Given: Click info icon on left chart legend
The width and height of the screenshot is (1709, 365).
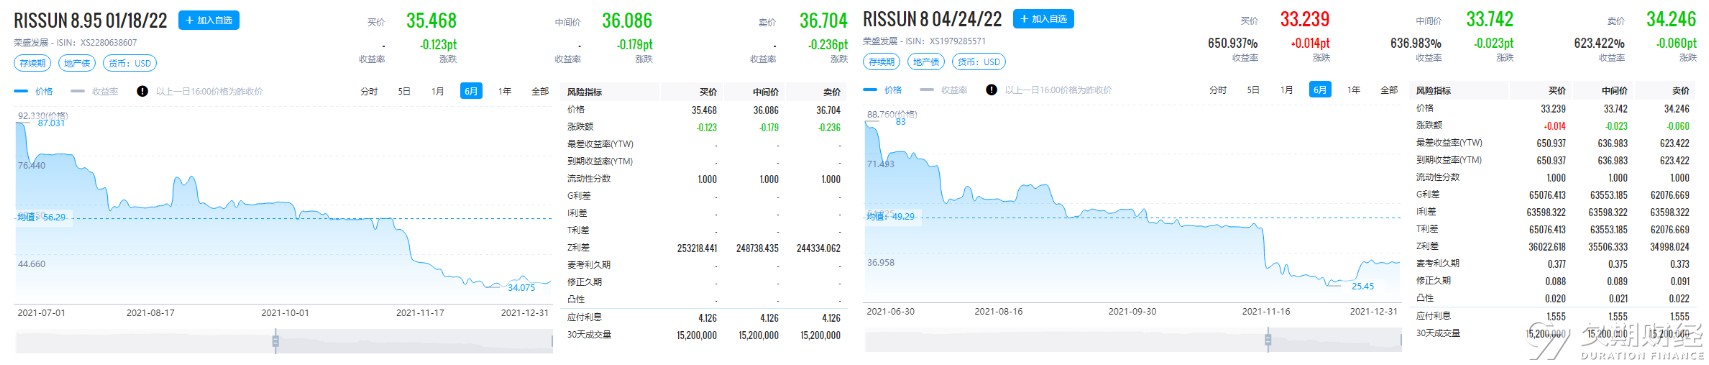Looking at the screenshot, I should (x=142, y=91).
